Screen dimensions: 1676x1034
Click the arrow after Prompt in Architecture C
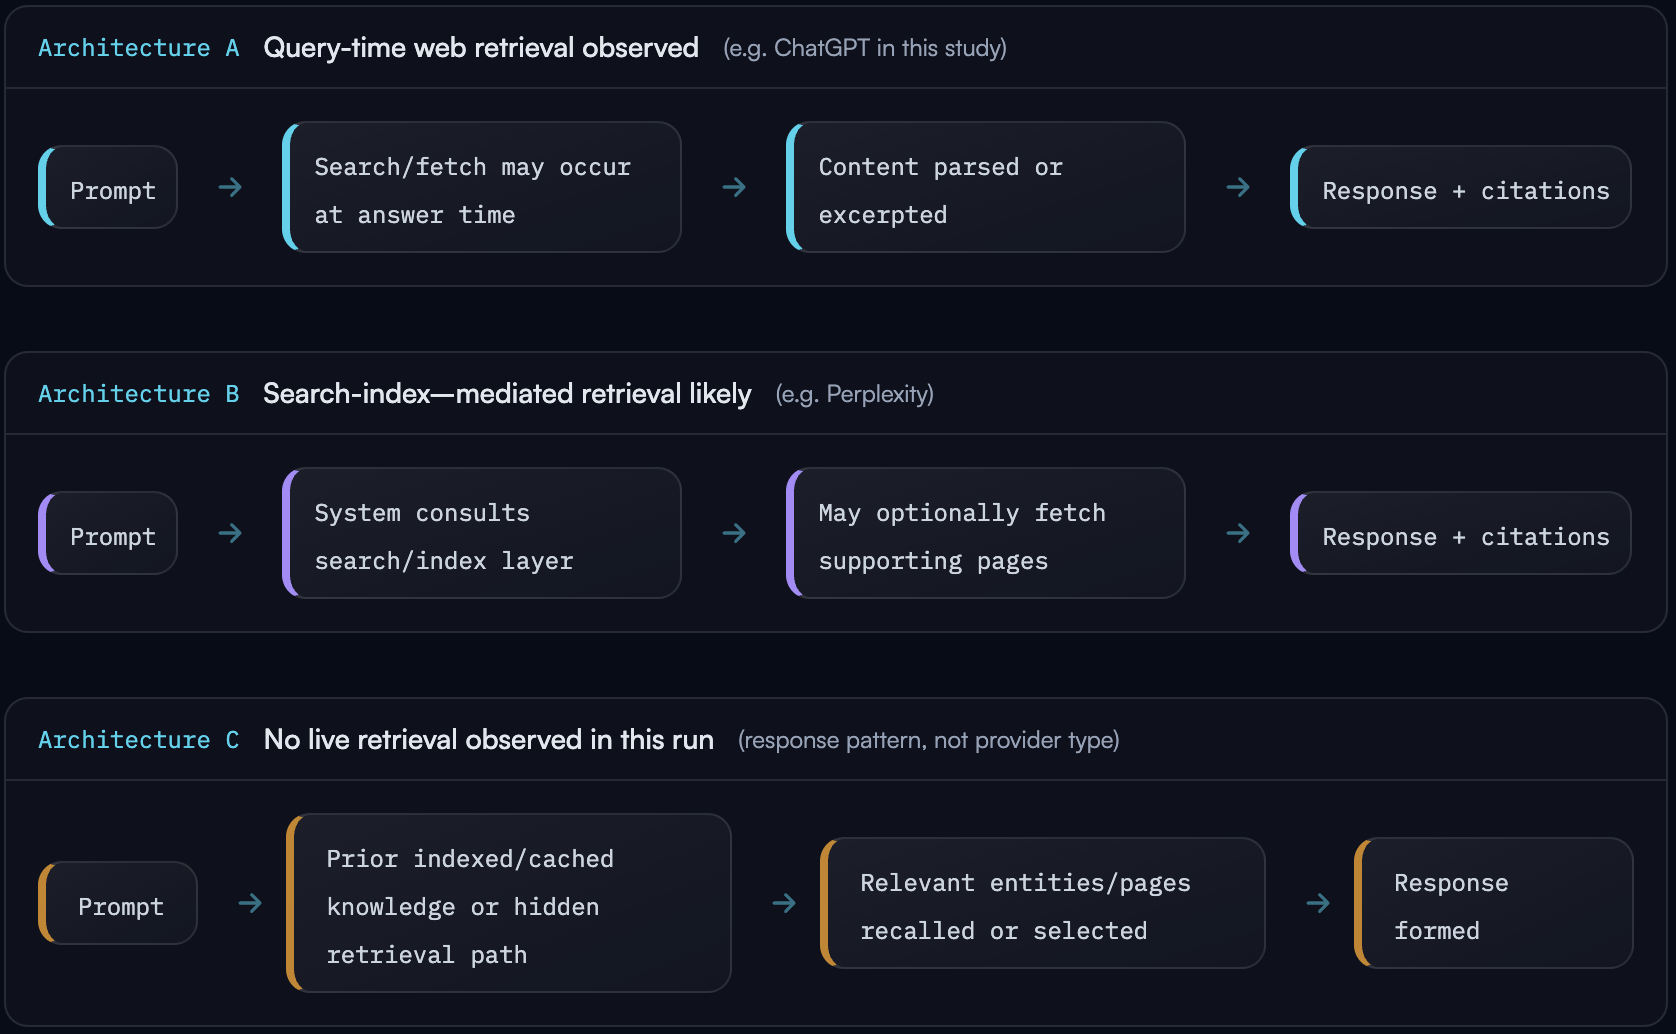click(250, 903)
